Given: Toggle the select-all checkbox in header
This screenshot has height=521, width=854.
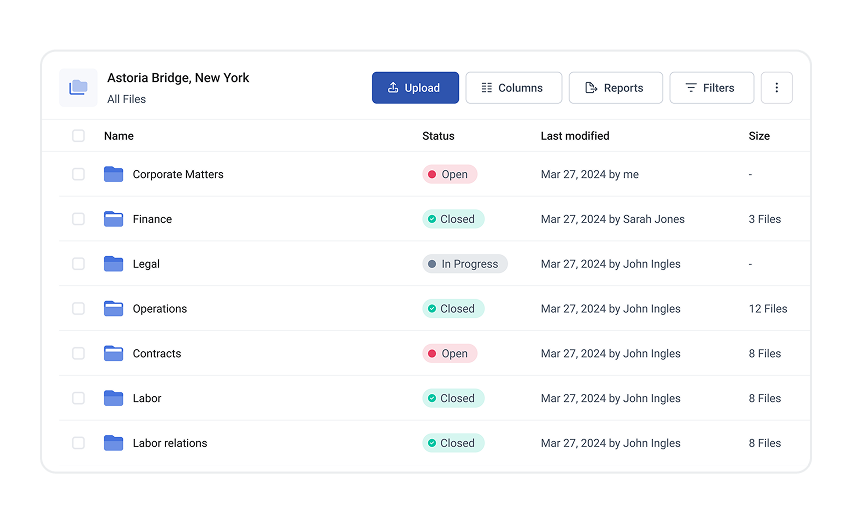Looking at the screenshot, I should (78, 136).
